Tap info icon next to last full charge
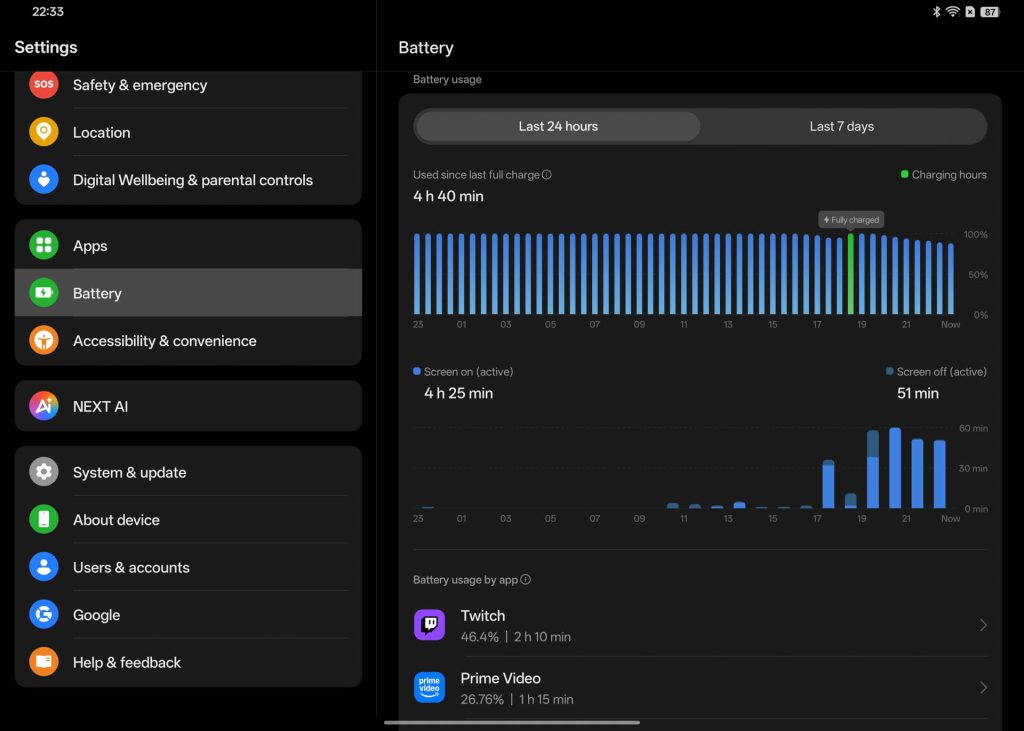 (547, 175)
